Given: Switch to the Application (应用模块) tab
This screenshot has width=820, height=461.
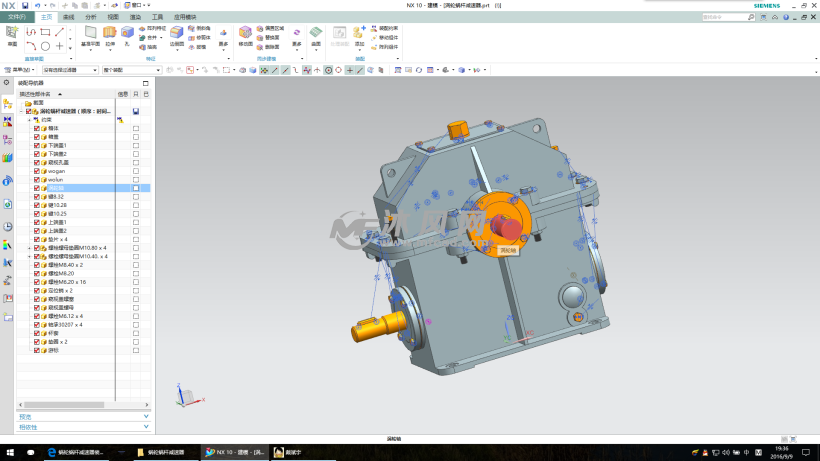Looking at the screenshot, I should [x=185, y=17].
